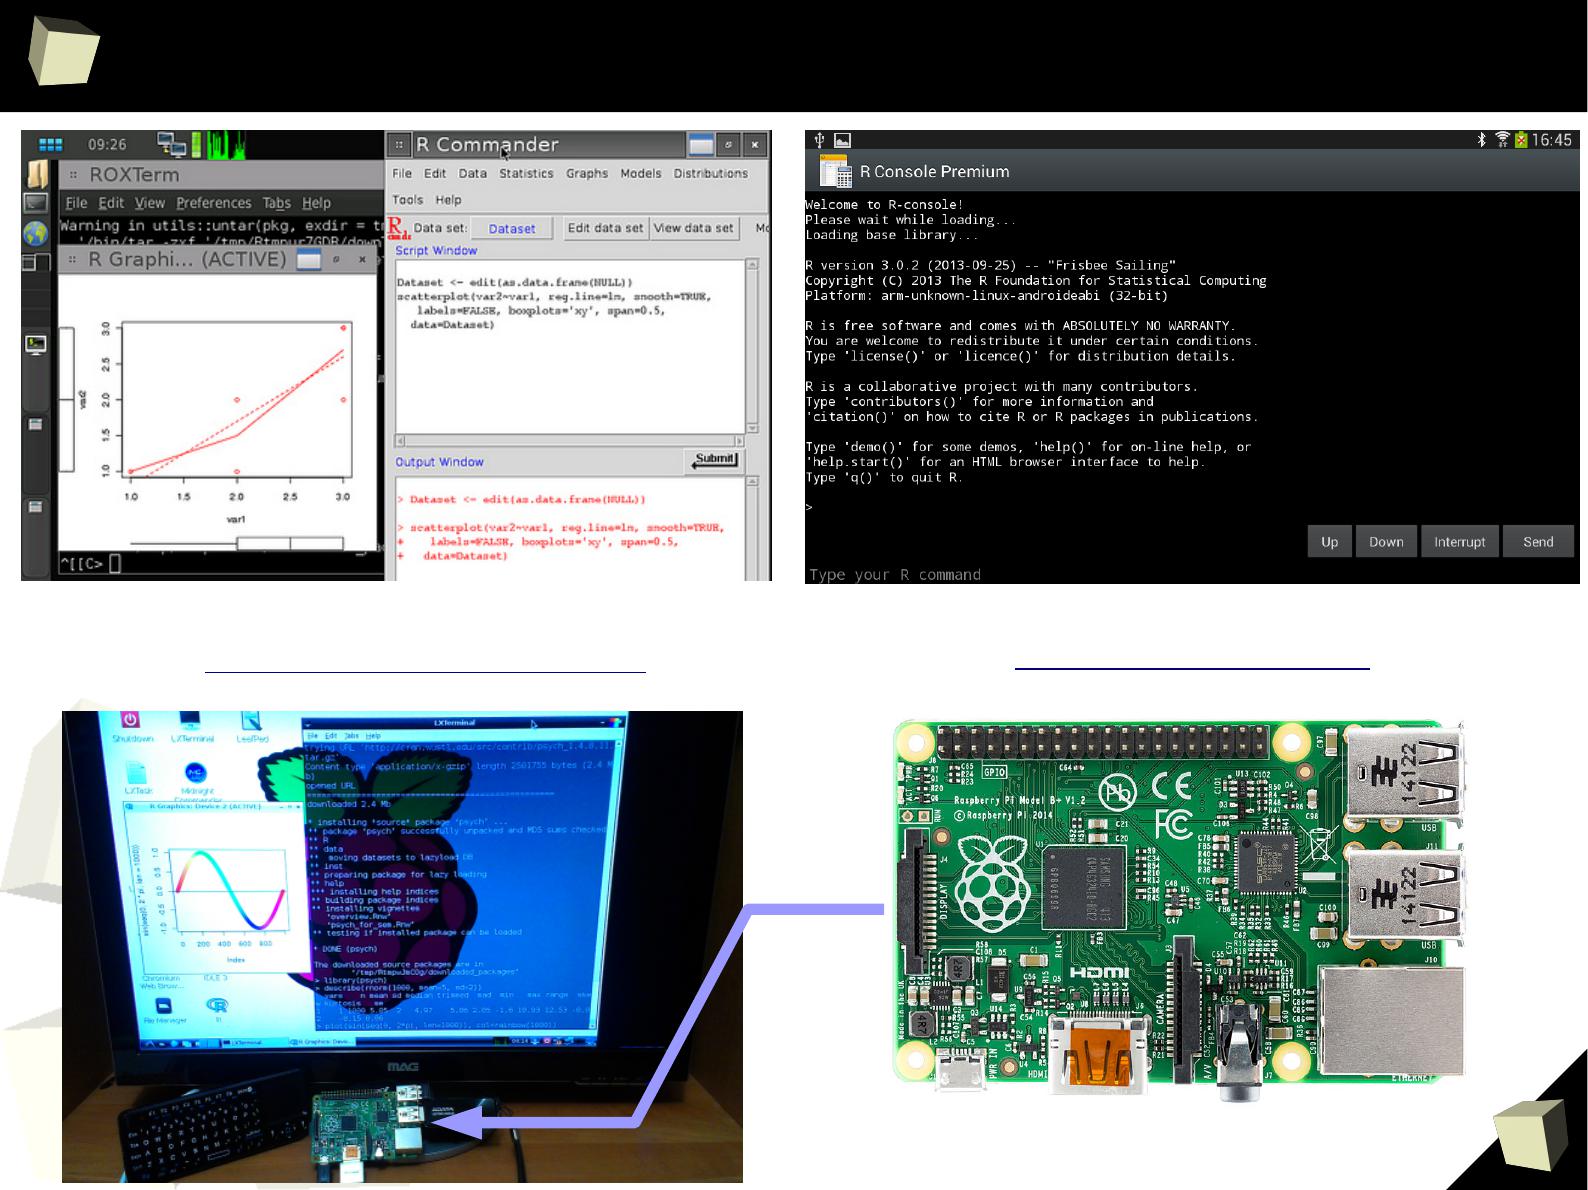Open File menu in R Commander
The height and width of the screenshot is (1190, 1588).
tap(402, 173)
